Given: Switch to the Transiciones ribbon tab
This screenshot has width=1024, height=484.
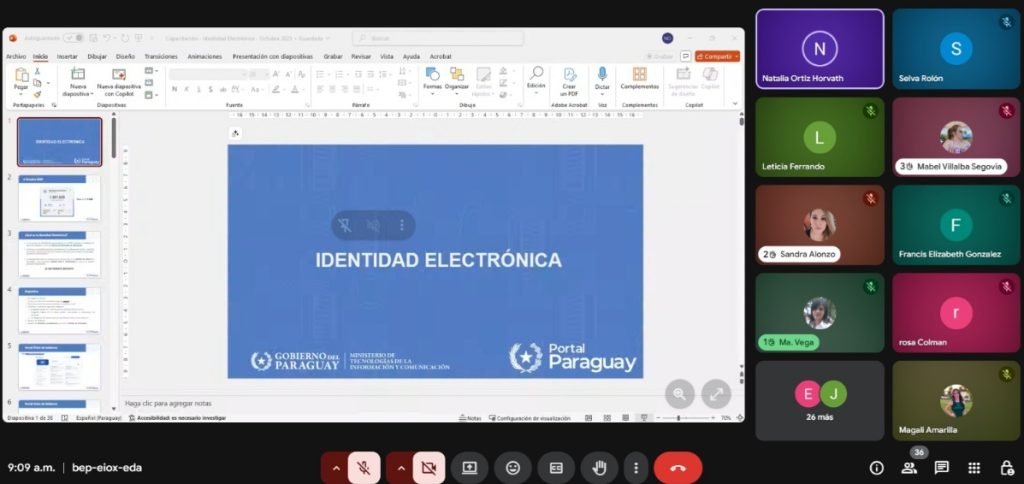Looking at the screenshot, I should (x=161, y=57).
